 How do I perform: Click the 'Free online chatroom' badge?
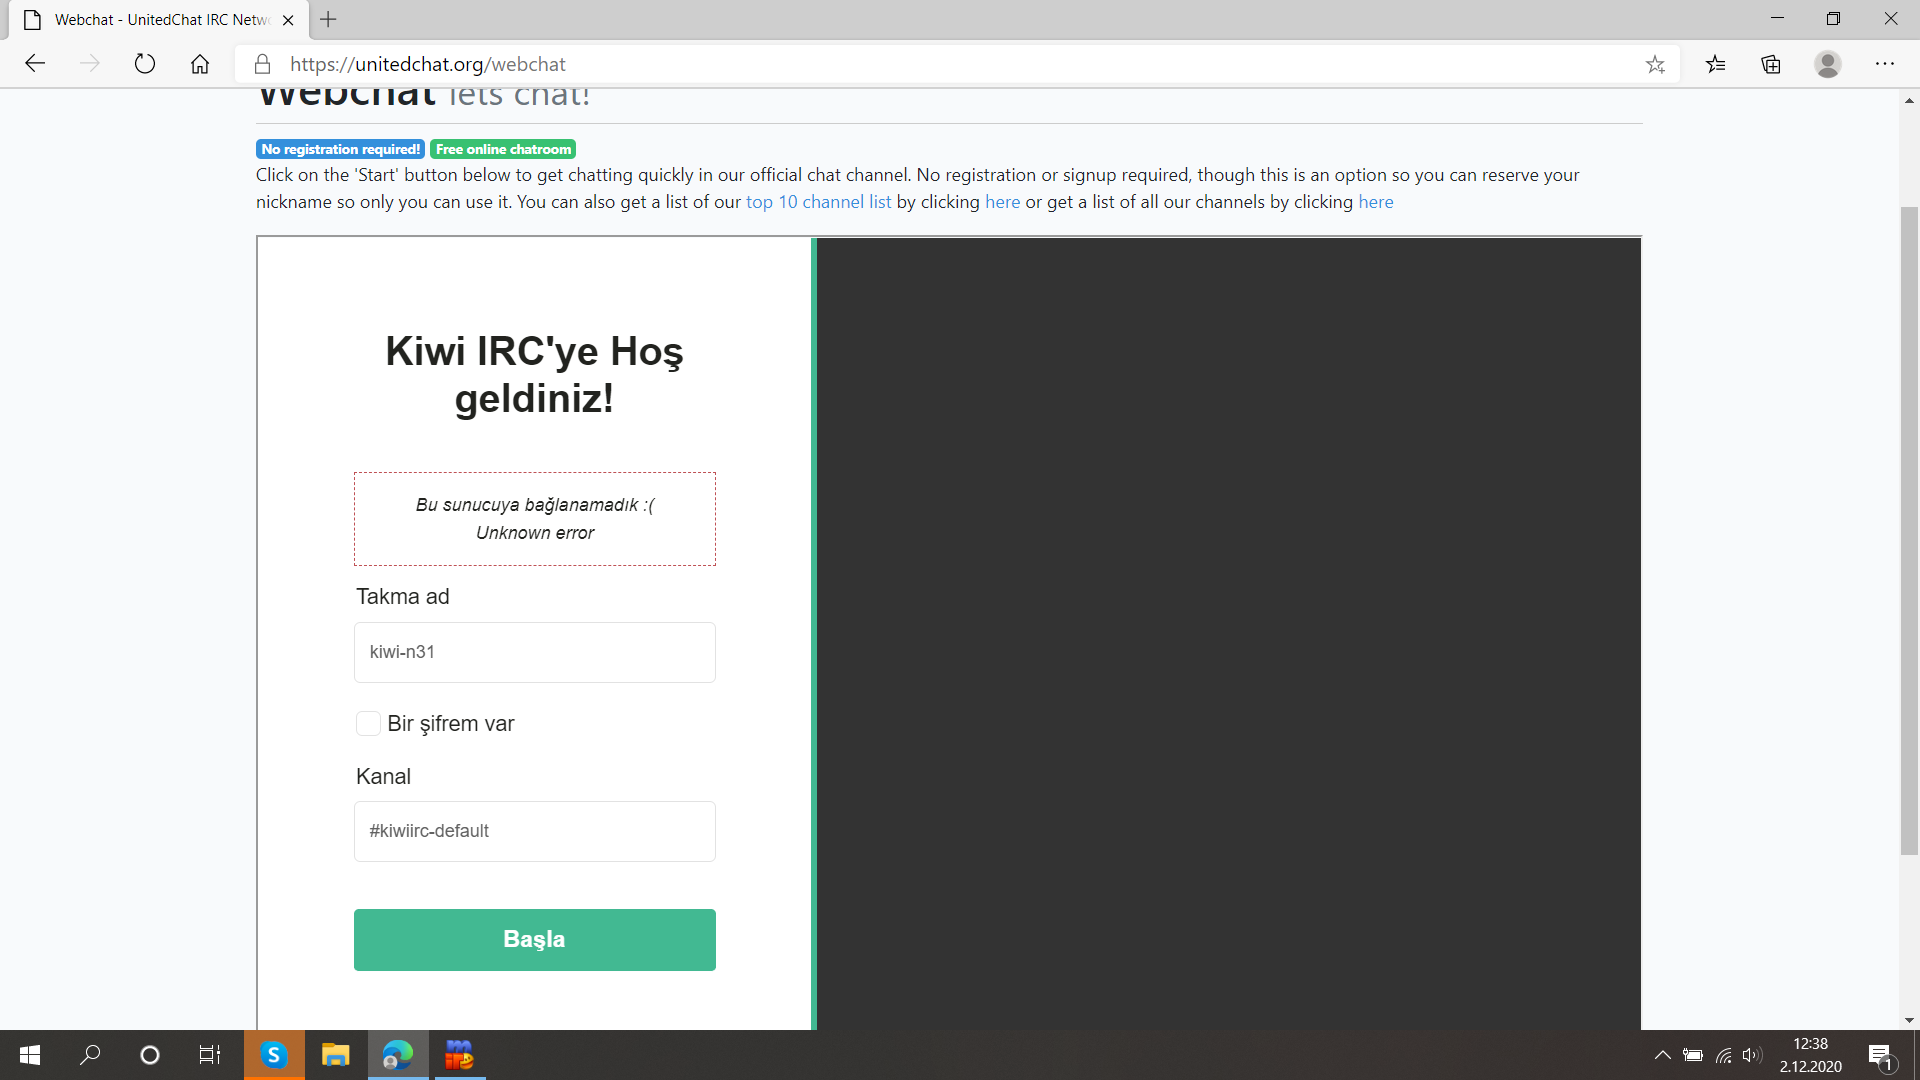click(503, 149)
